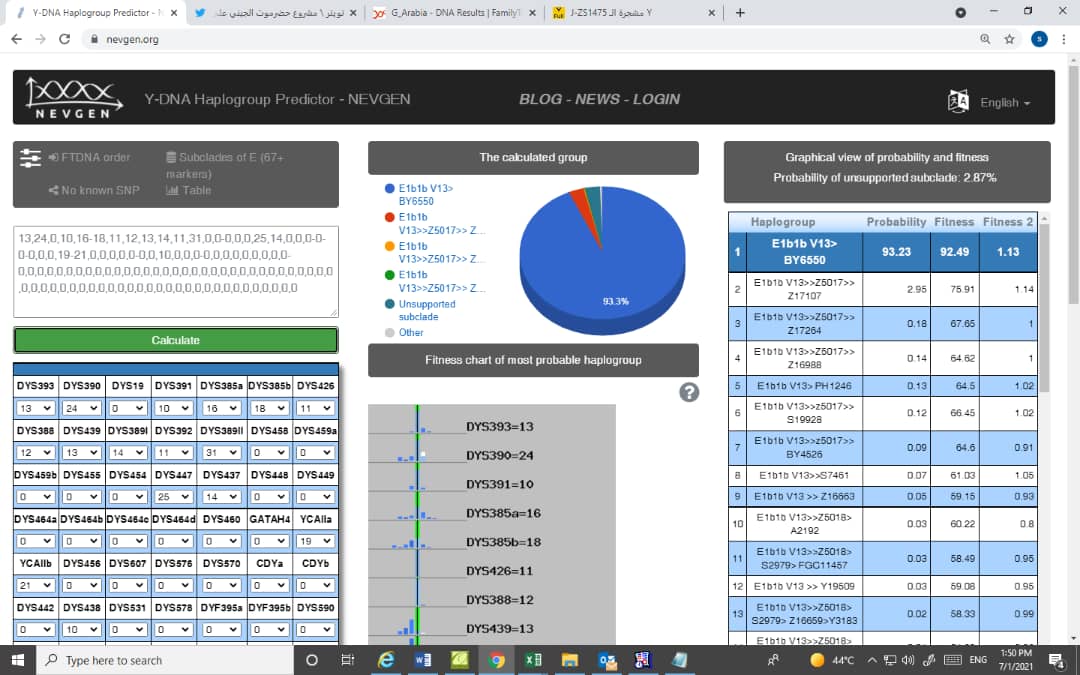1080x675 pixels.
Task: Reload the nevgen.org page
Action: [65, 39]
